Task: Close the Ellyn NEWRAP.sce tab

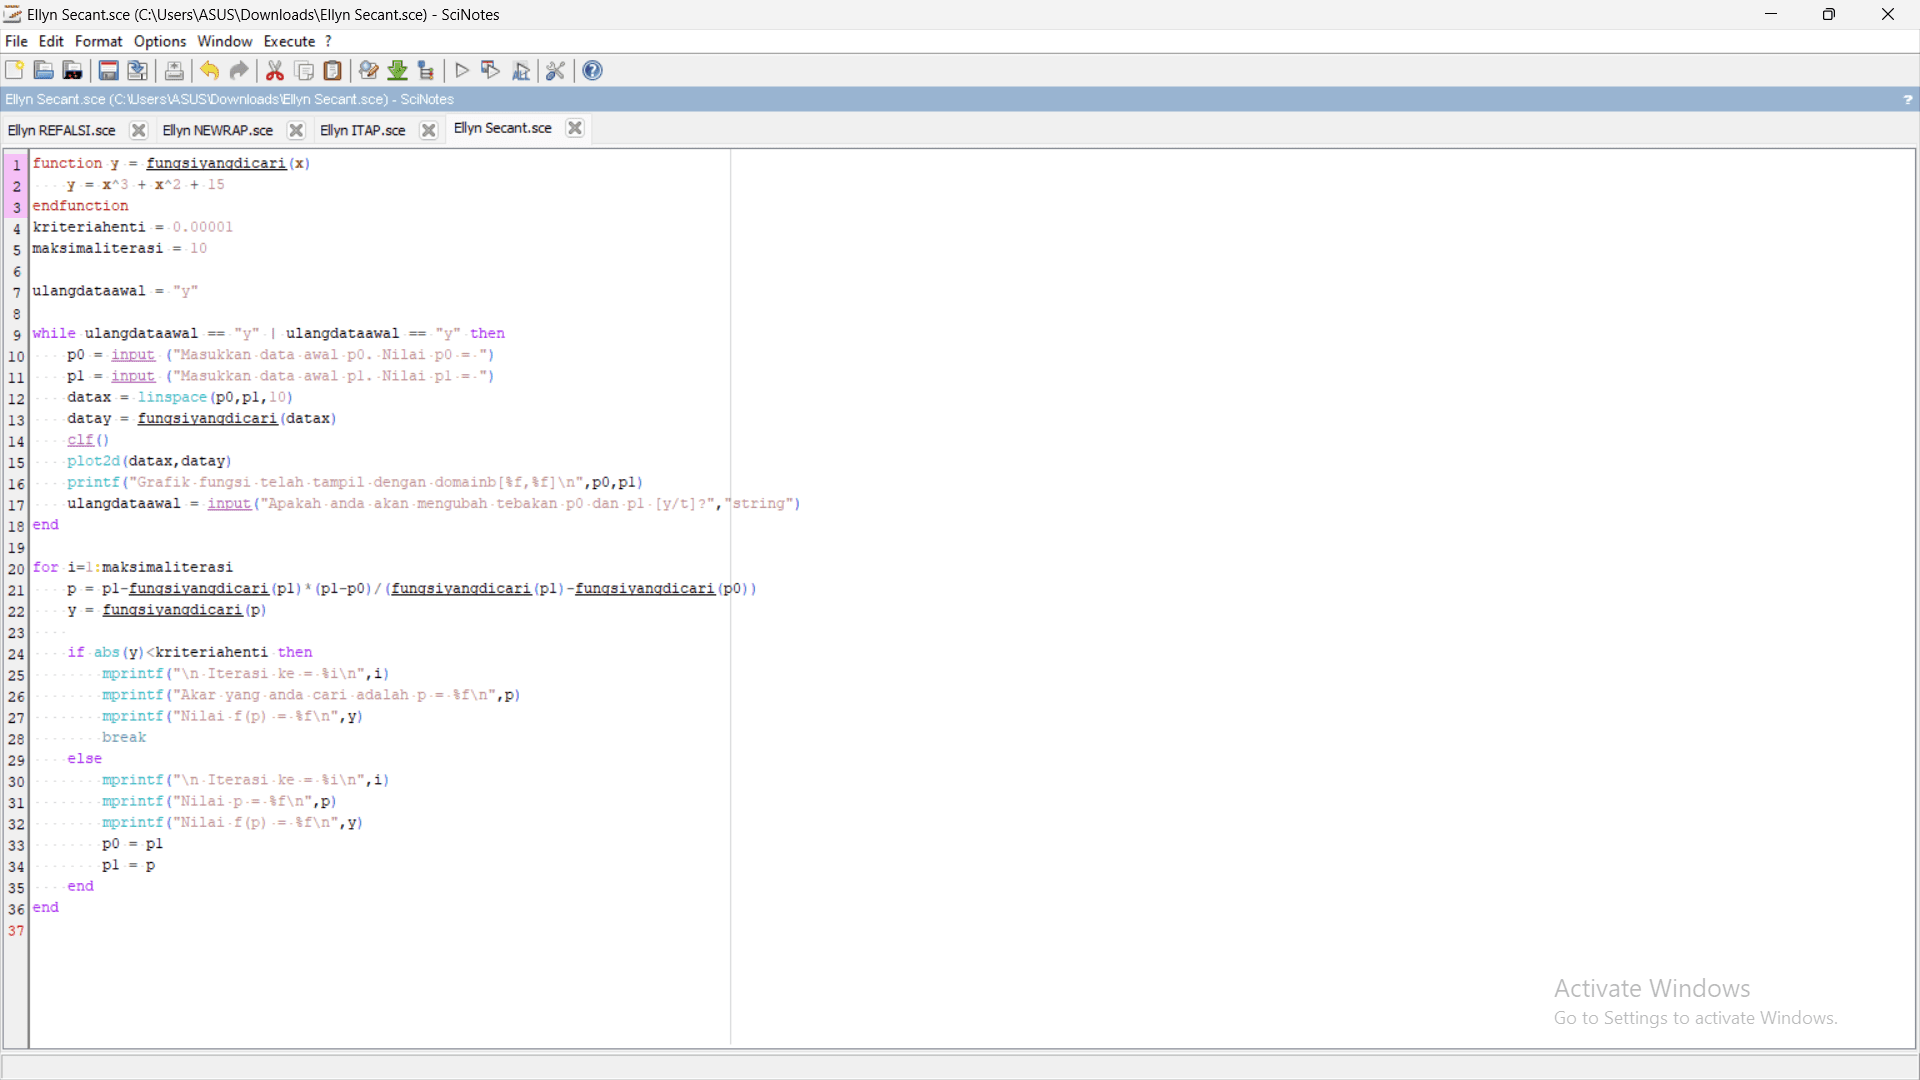Action: pos(296,131)
